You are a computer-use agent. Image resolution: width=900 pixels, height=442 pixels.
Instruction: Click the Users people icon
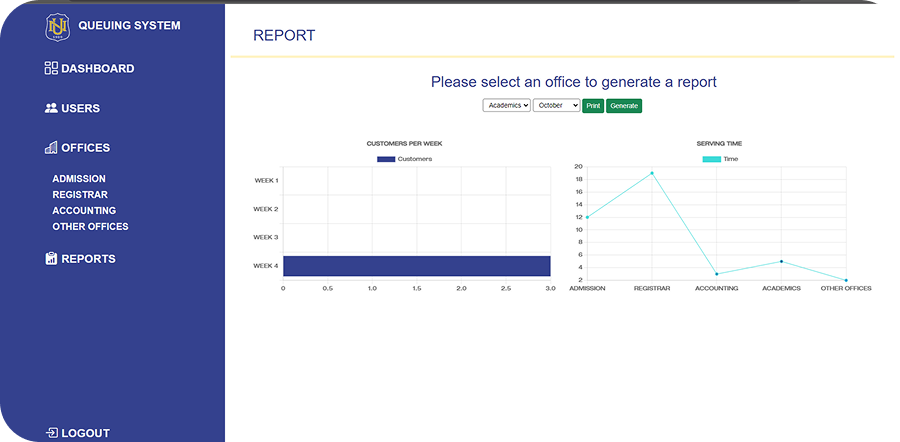click(51, 108)
